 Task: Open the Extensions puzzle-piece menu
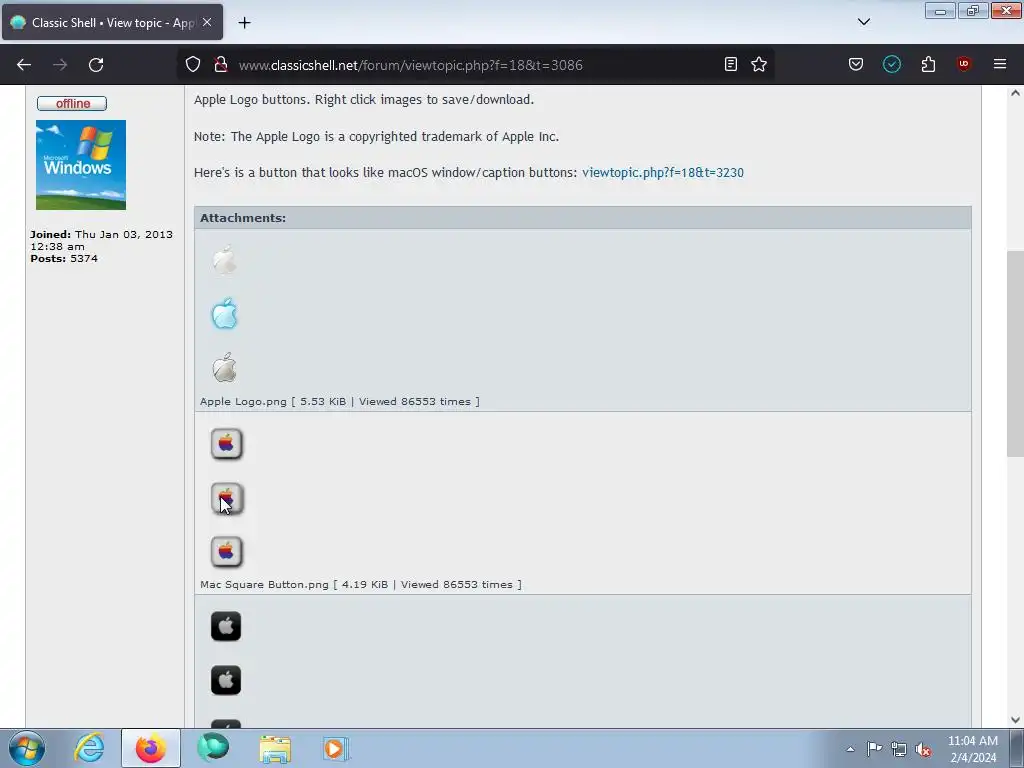coord(928,64)
